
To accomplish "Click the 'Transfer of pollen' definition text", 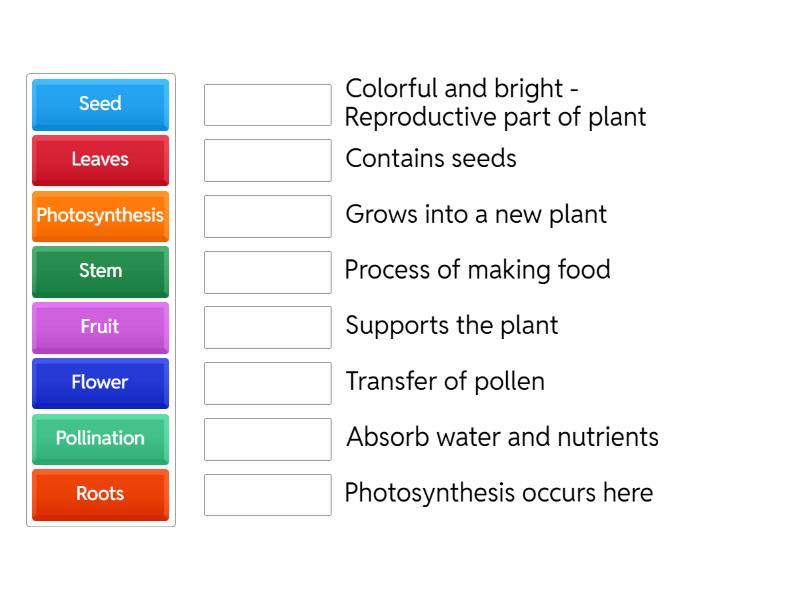I will point(445,381).
